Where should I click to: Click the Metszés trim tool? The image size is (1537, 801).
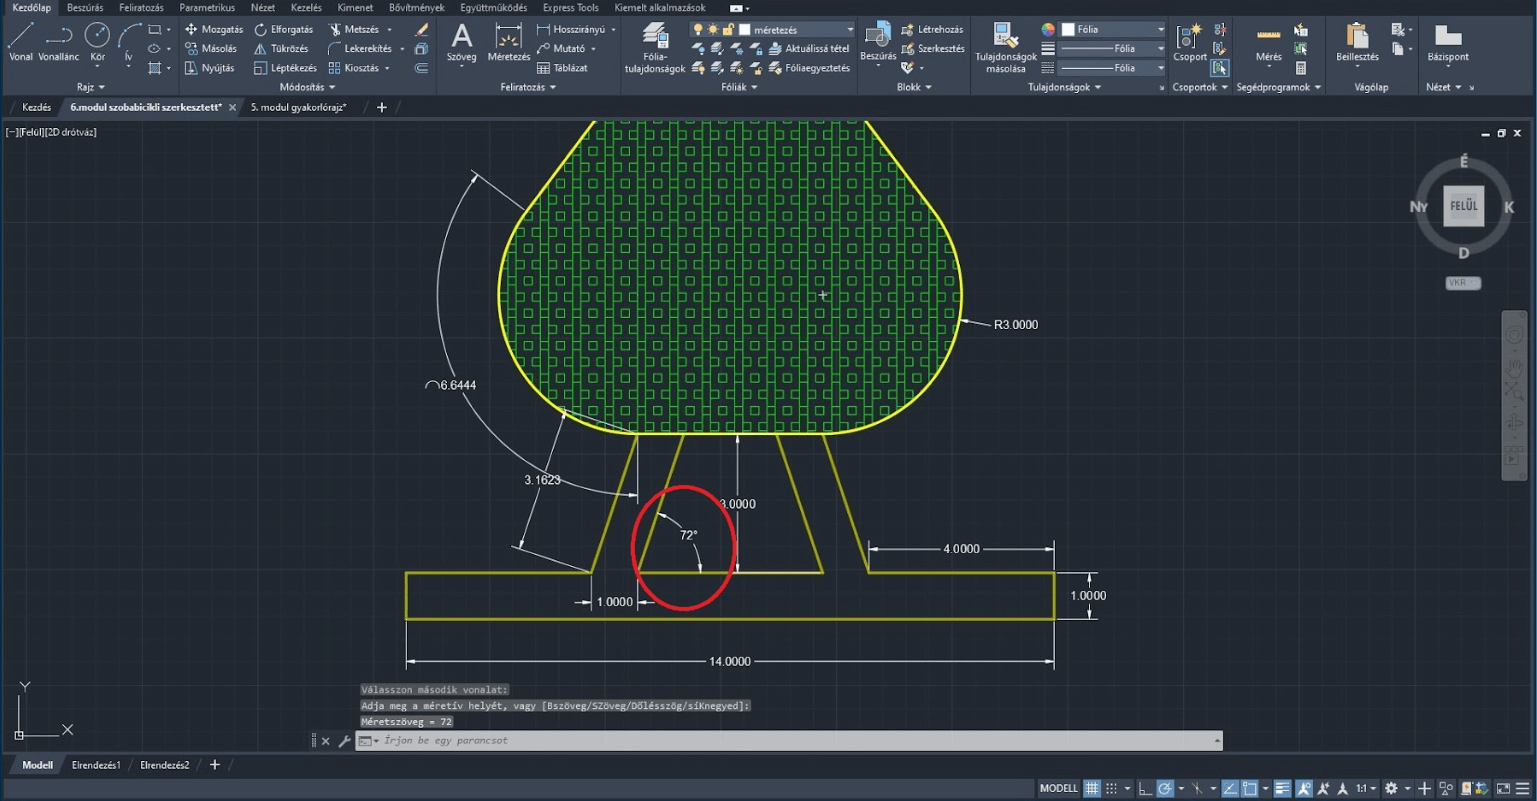click(353, 30)
